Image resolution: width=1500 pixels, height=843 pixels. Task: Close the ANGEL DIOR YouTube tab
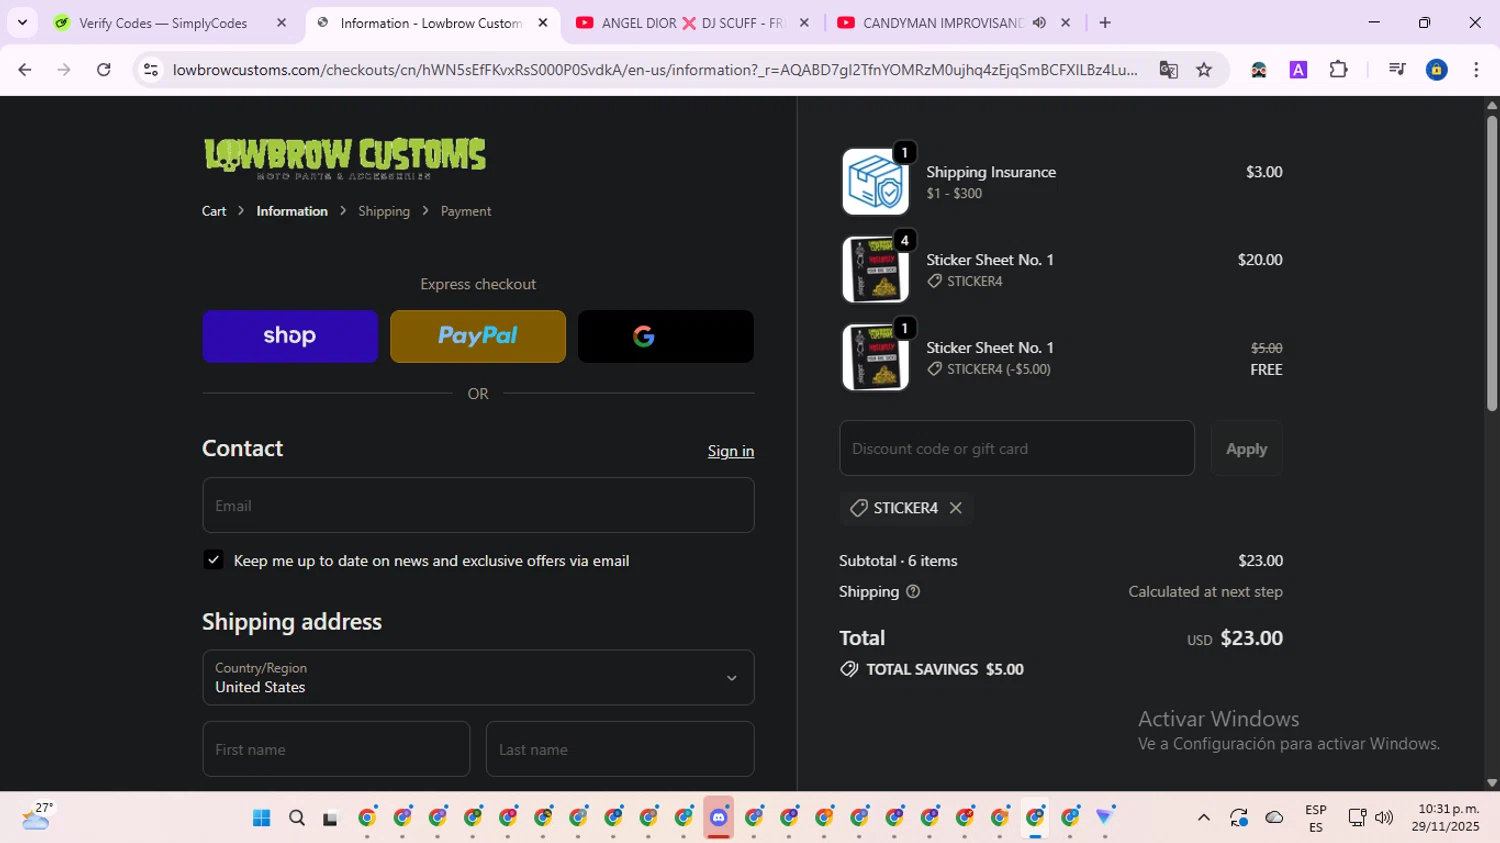(804, 23)
